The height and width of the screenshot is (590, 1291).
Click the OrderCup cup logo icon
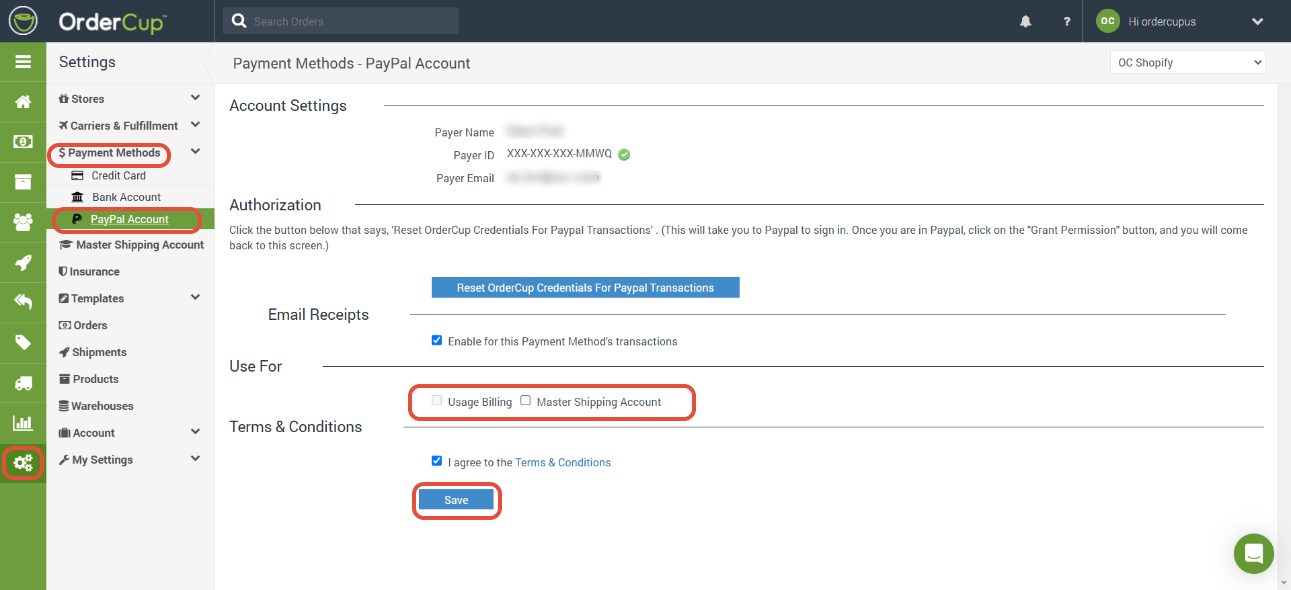click(x=23, y=21)
